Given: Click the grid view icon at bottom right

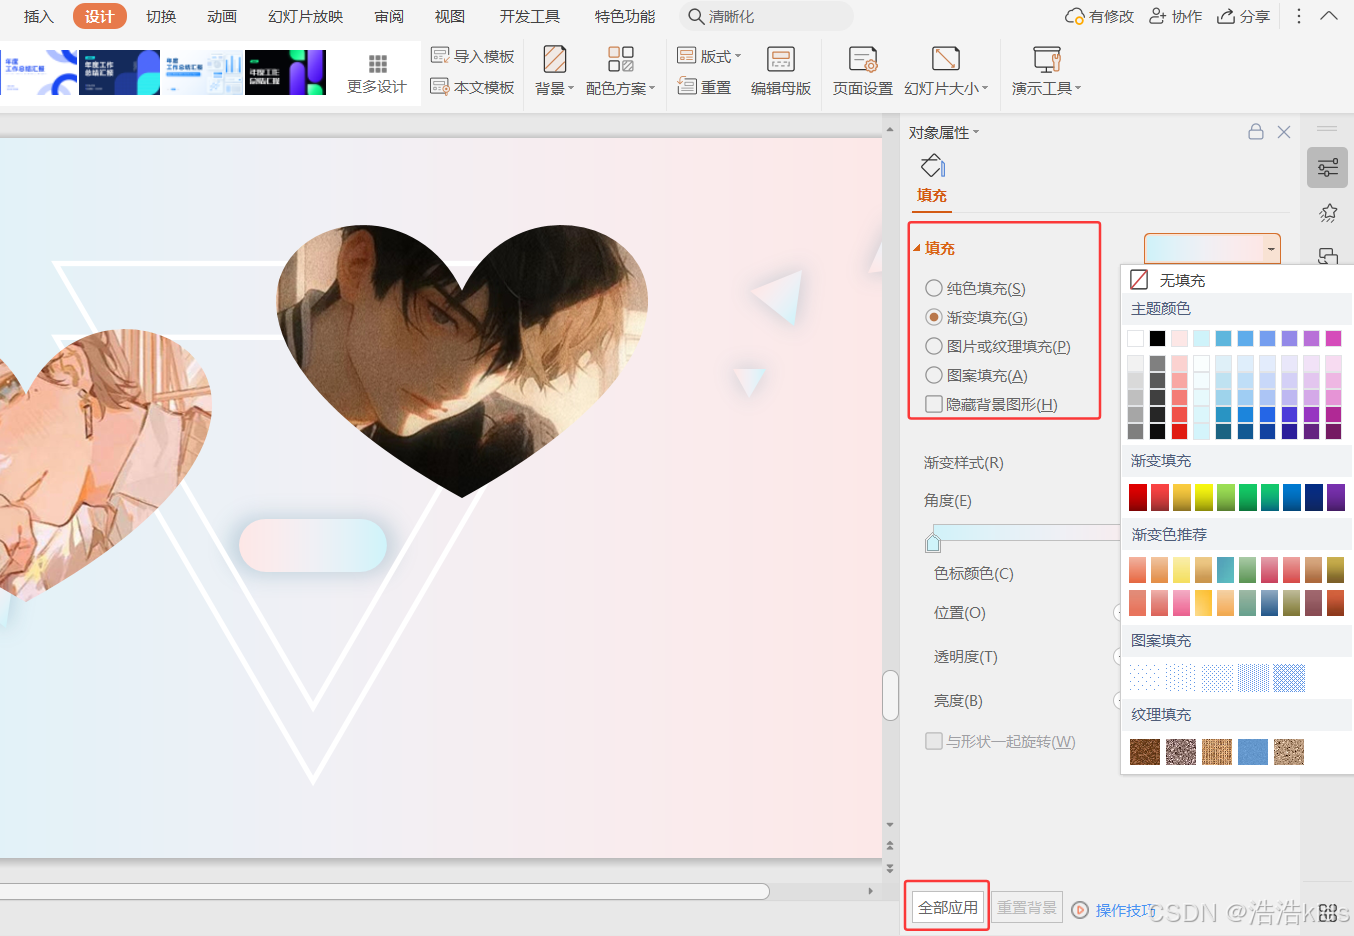Looking at the screenshot, I should (x=1328, y=912).
